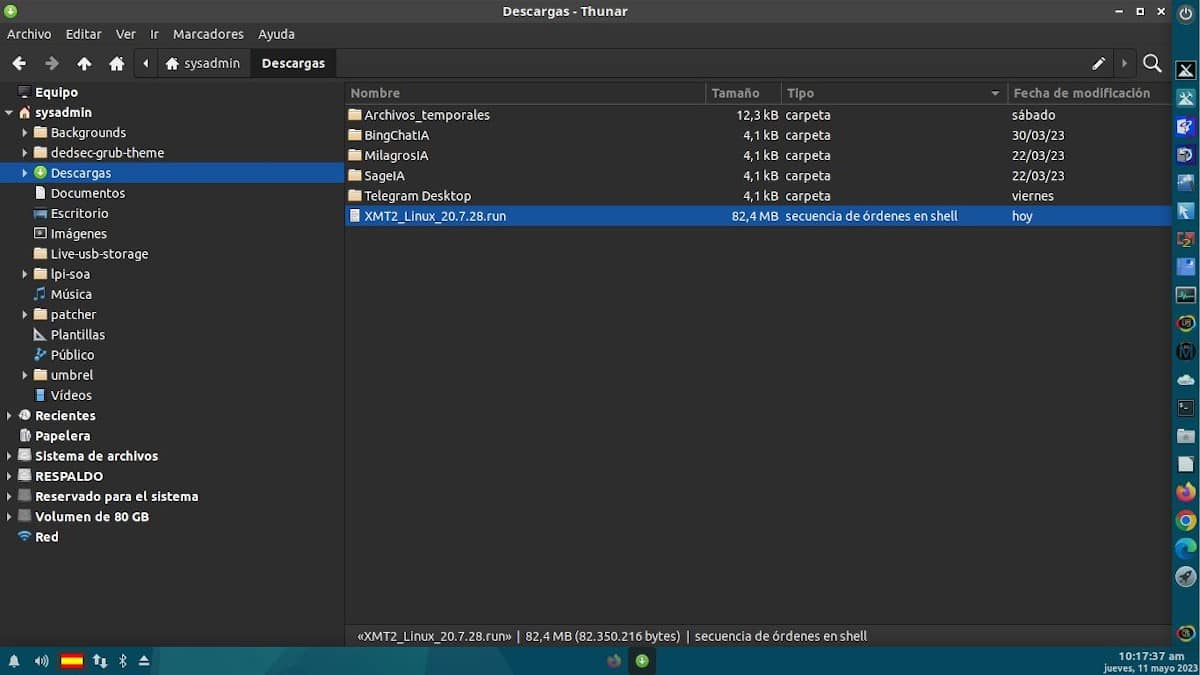Select the Telegram Desktop folder row
This screenshot has width=1200, height=675.
point(758,196)
